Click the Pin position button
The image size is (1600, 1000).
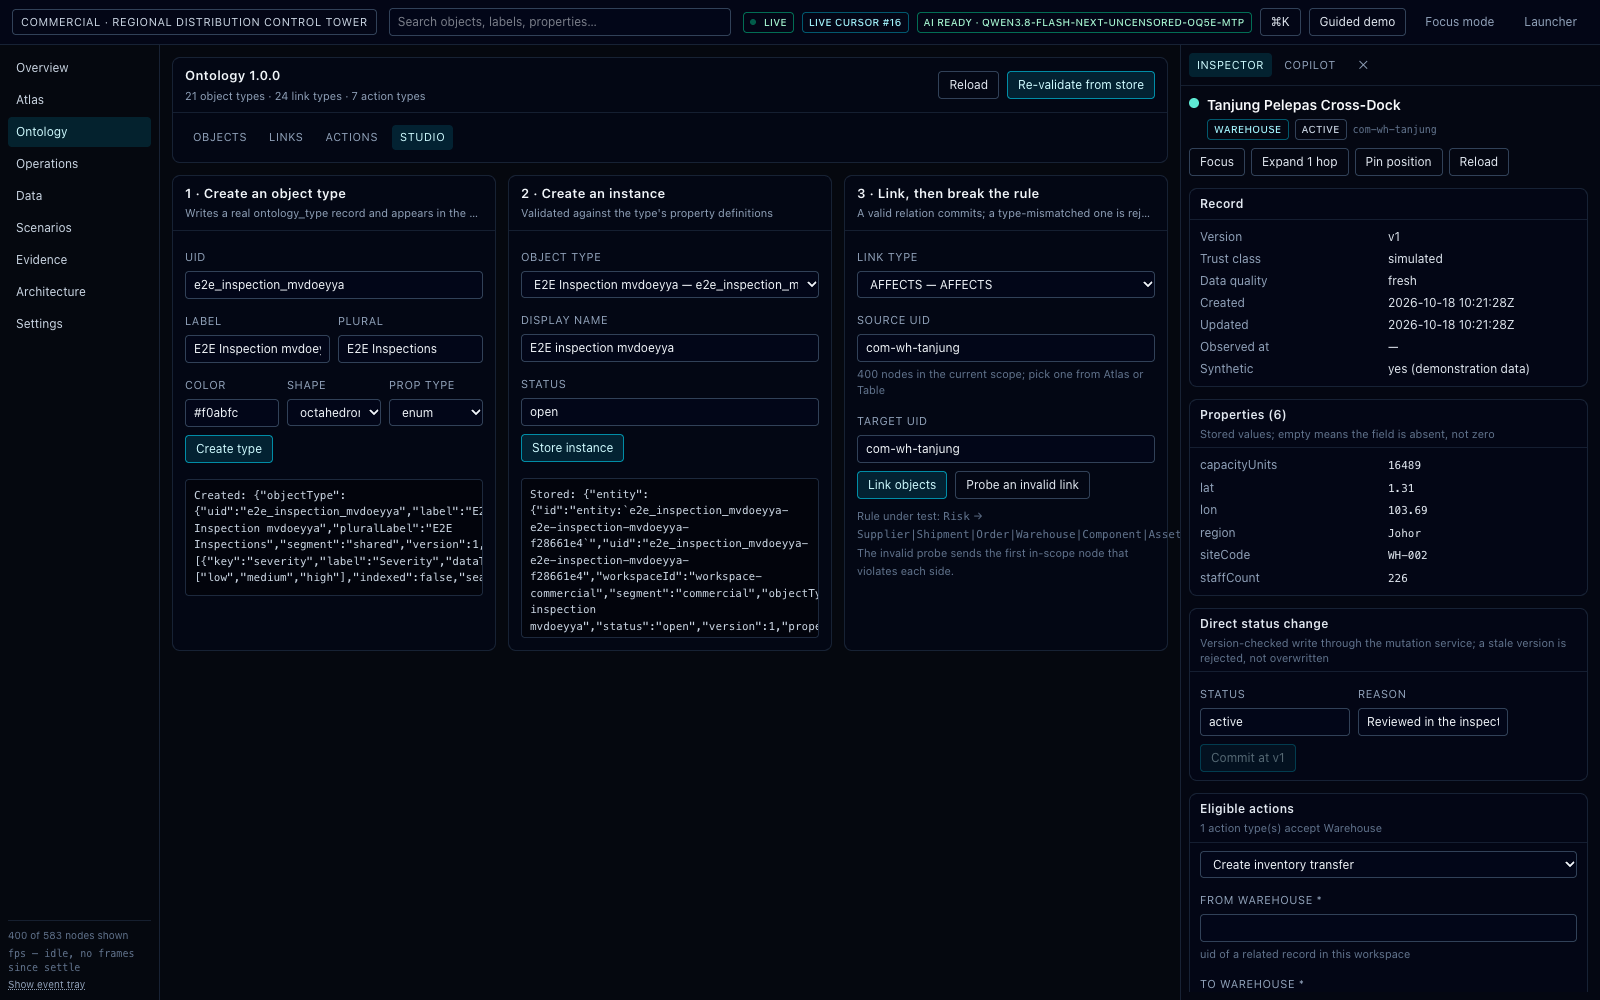[x=1398, y=162]
